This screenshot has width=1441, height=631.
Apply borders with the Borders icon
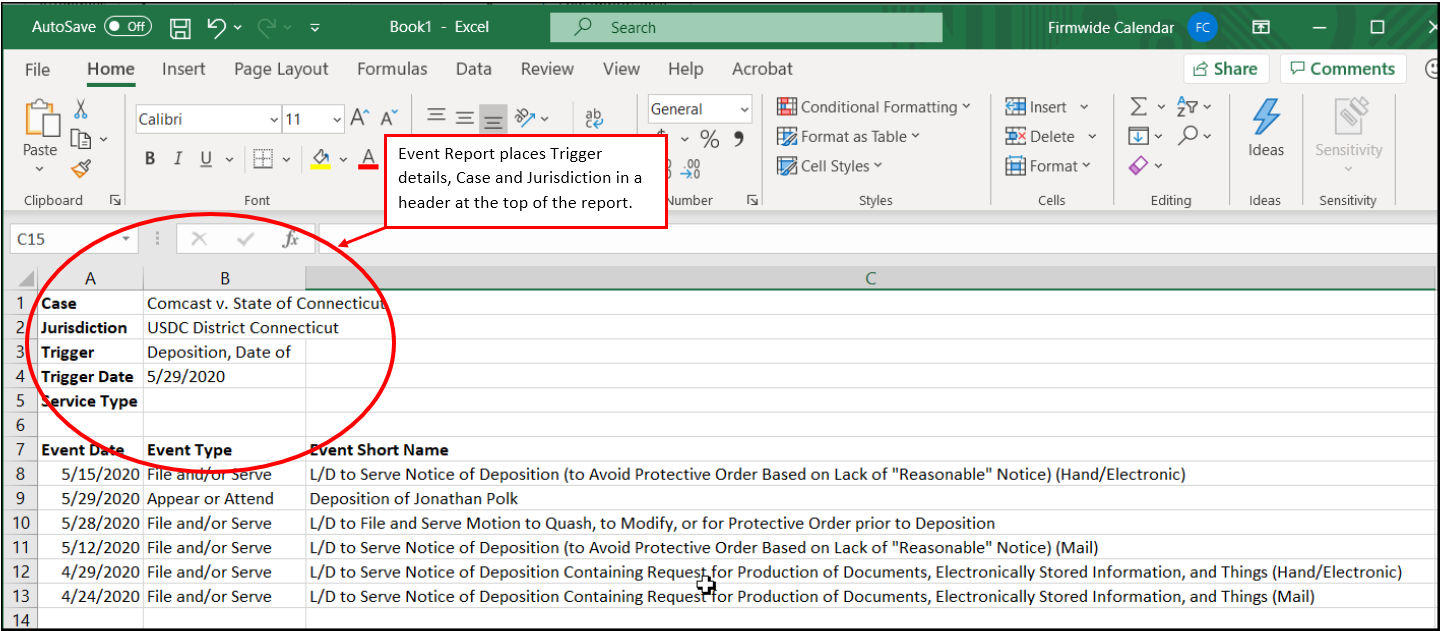point(262,159)
